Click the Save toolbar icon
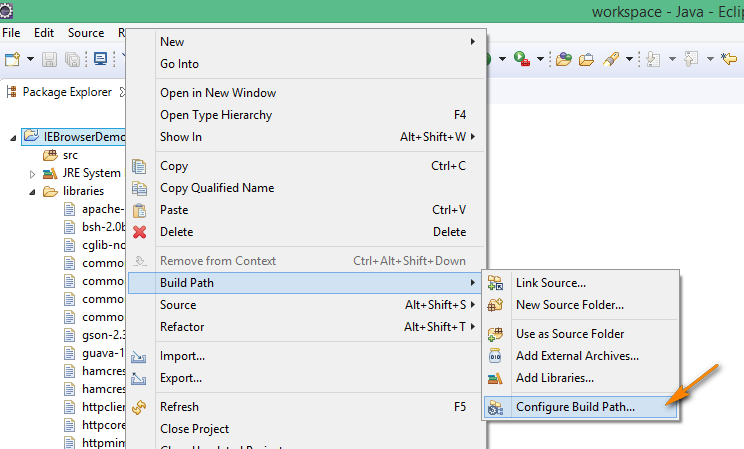Image resolution: width=744 pixels, height=449 pixels. click(x=50, y=59)
